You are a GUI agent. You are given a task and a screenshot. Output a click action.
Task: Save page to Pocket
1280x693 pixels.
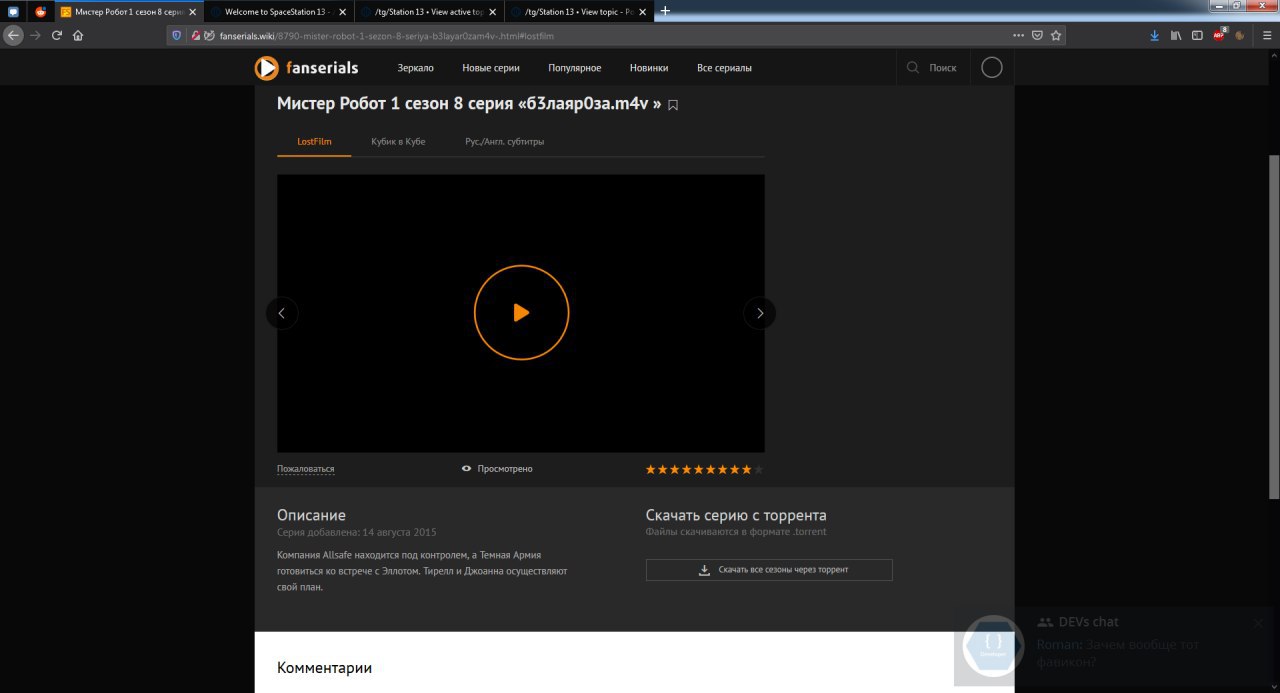(1037, 35)
